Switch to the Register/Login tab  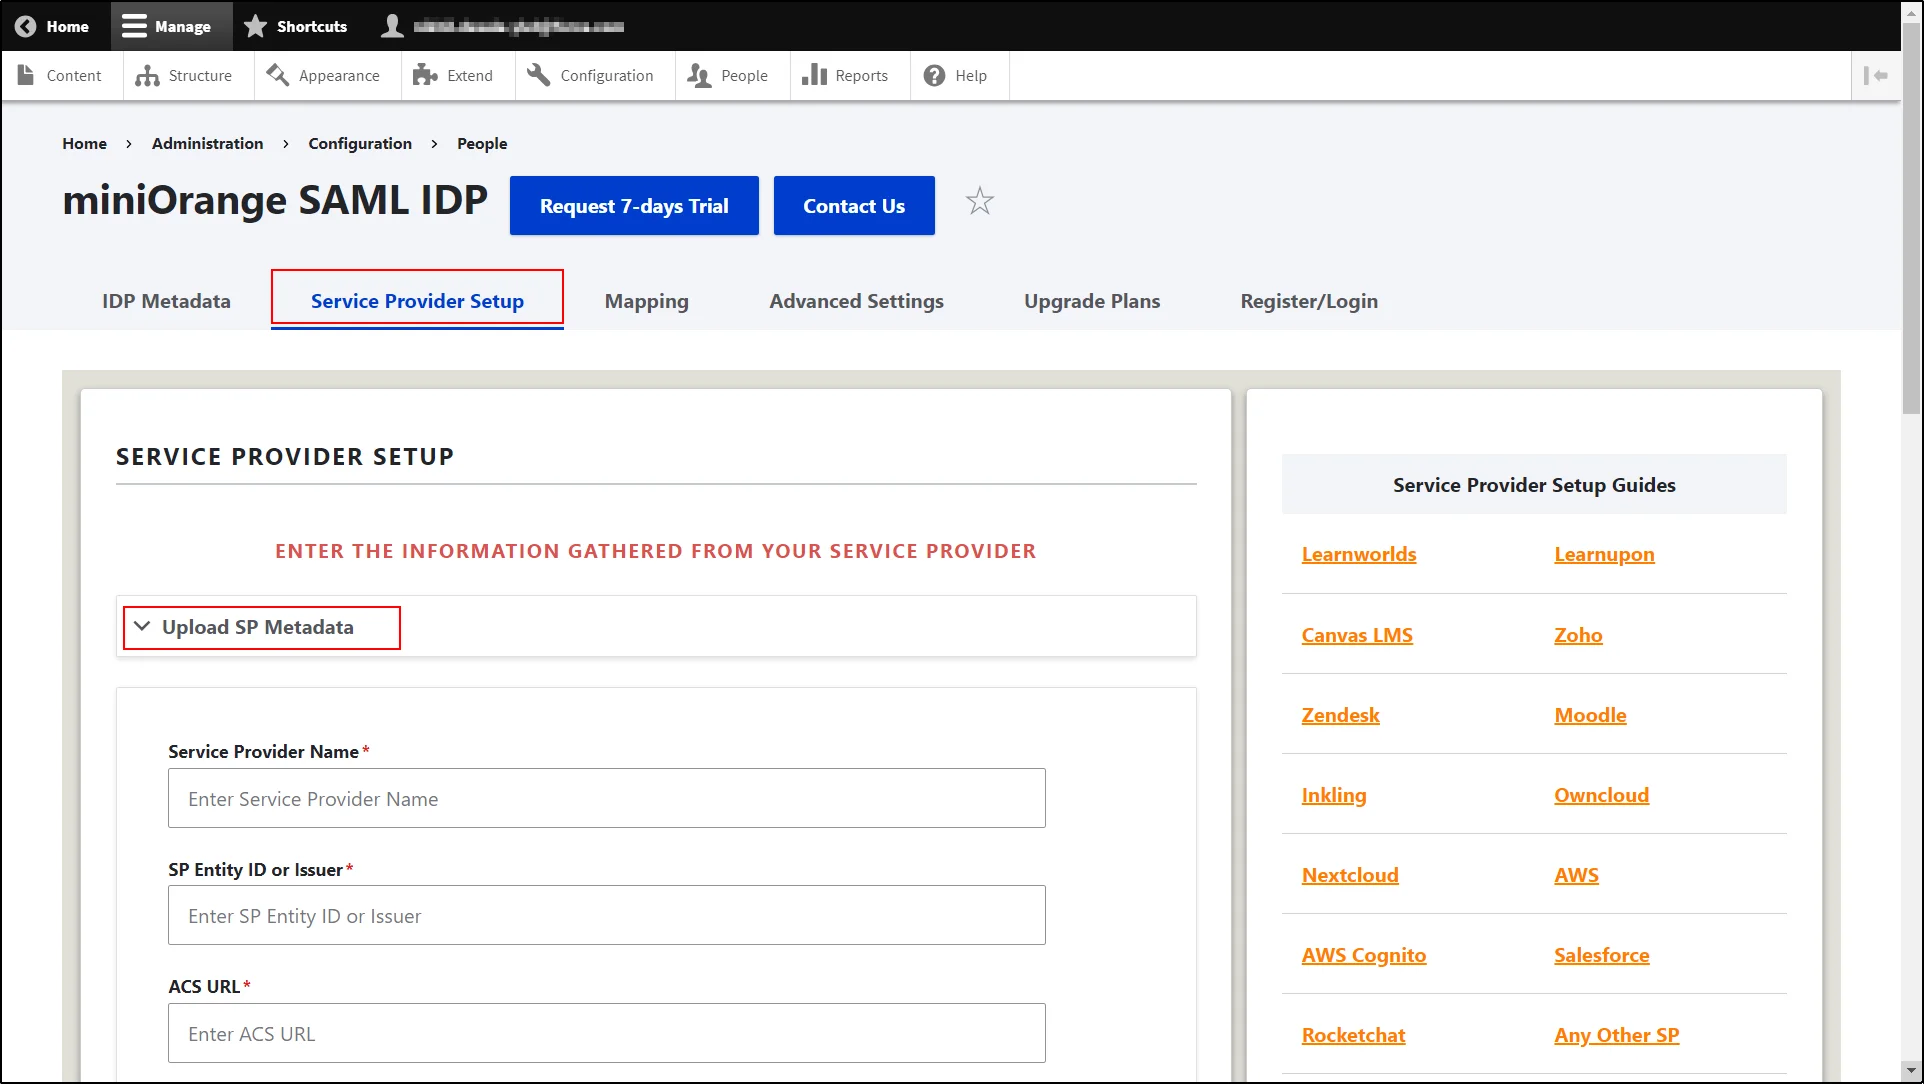click(1309, 301)
